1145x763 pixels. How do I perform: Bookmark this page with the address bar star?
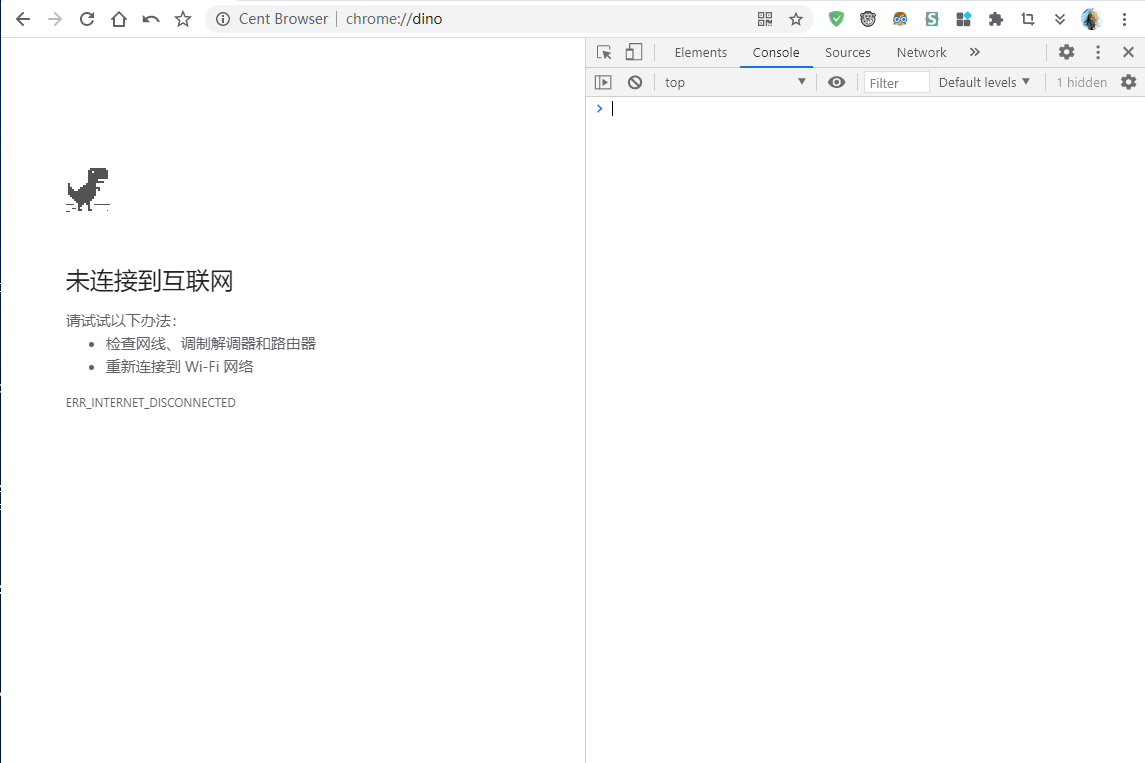point(796,19)
